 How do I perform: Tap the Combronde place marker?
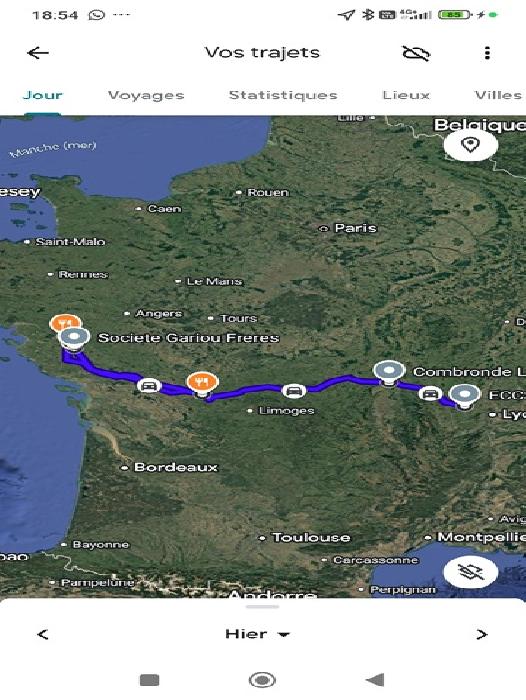(x=389, y=373)
